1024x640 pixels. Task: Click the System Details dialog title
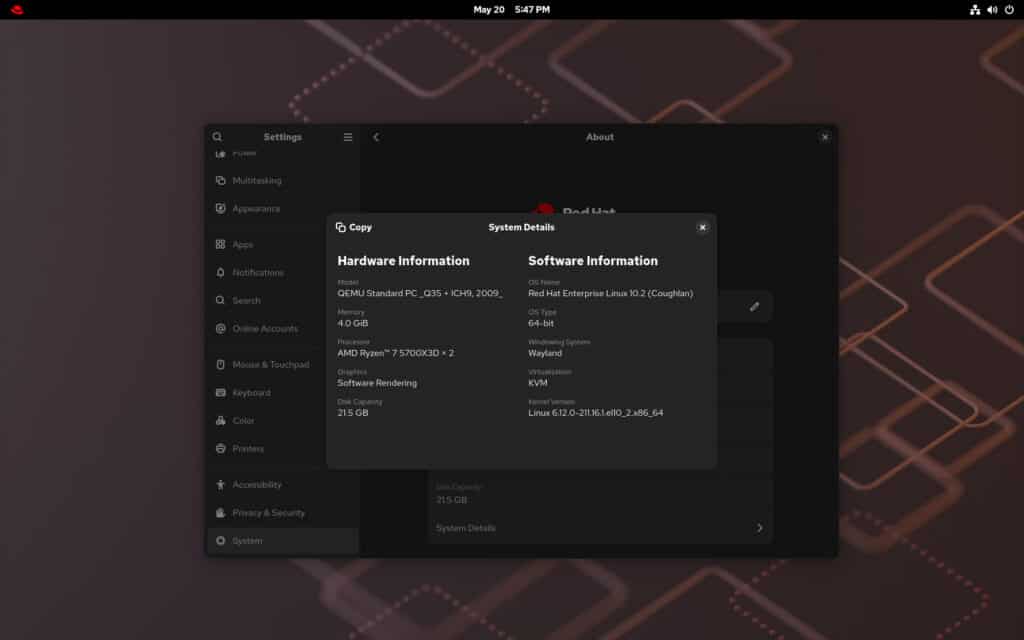coord(521,227)
